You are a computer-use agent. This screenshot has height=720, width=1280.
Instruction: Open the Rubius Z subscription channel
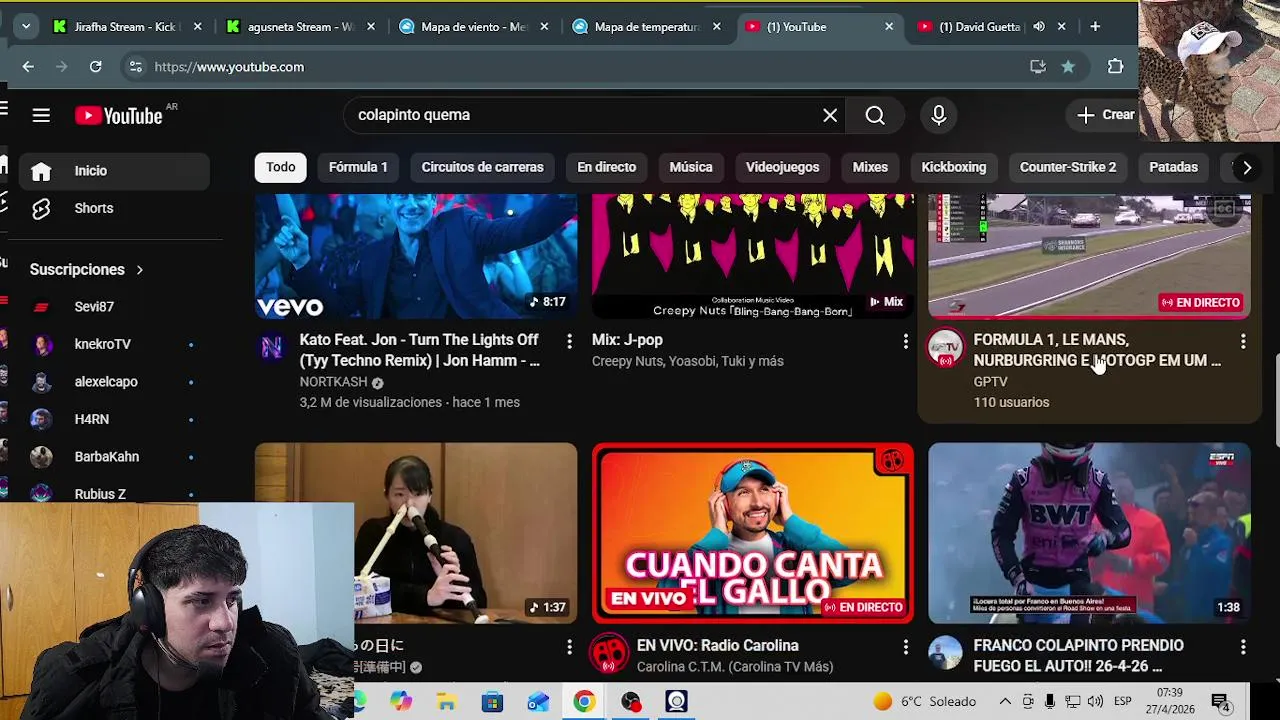coord(114,493)
